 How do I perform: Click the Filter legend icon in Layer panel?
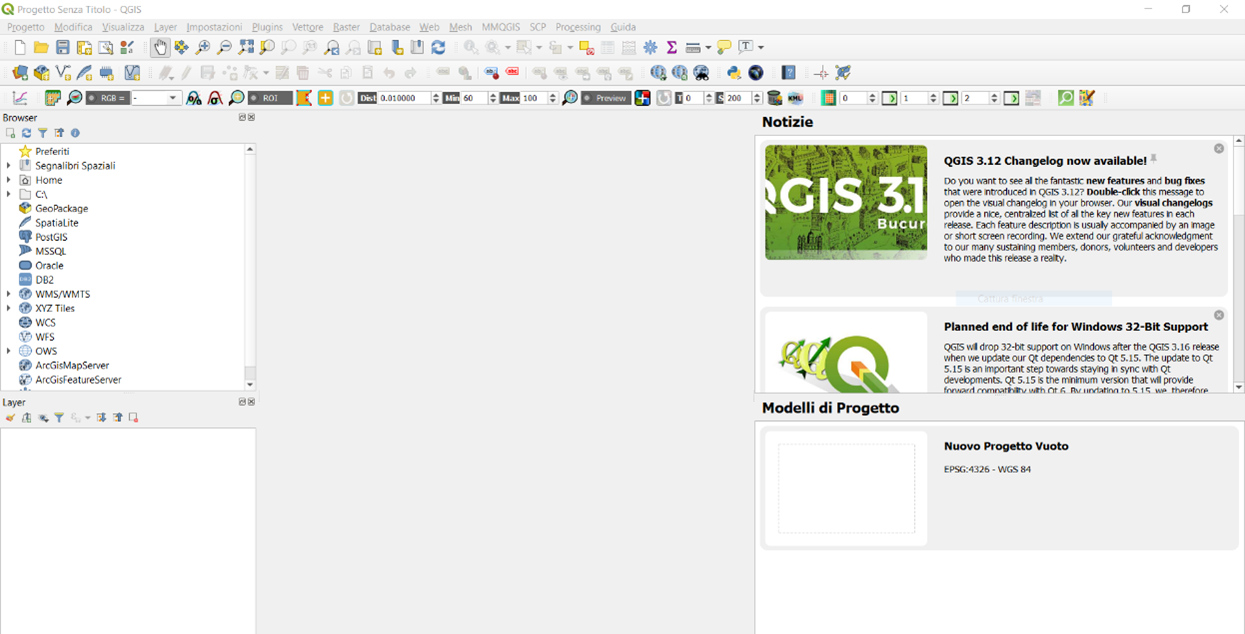tap(59, 418)
